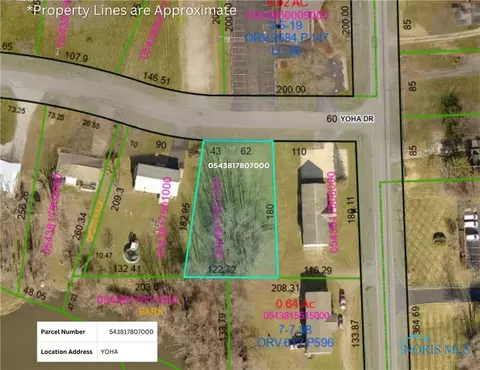Screen dimensions: 480x370
Task: Click the '133.87' dimension label
Action: [355, 333]
